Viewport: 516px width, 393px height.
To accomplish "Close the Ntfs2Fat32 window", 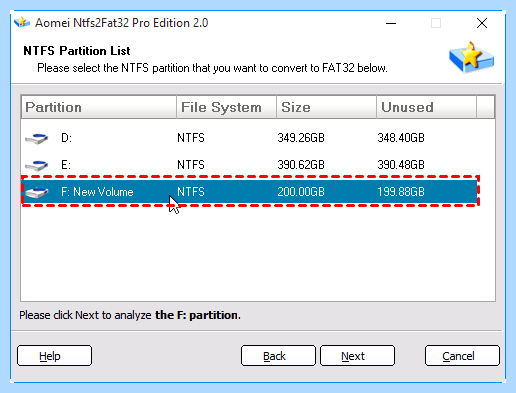I will coord(482,23).
